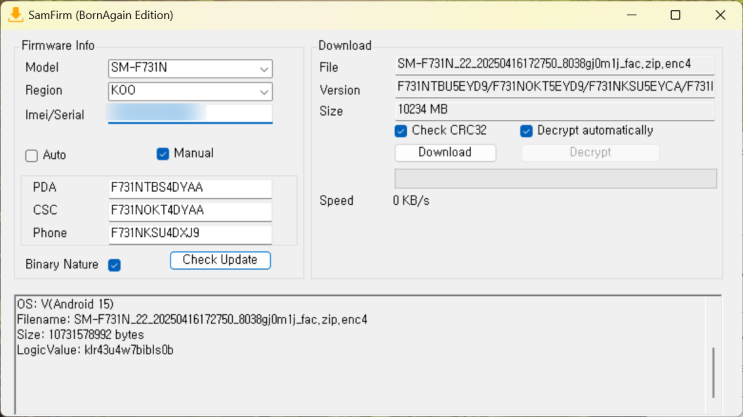Screen dimensions: 743x417
Task: Close the SamFirm window
Action: 721,15
